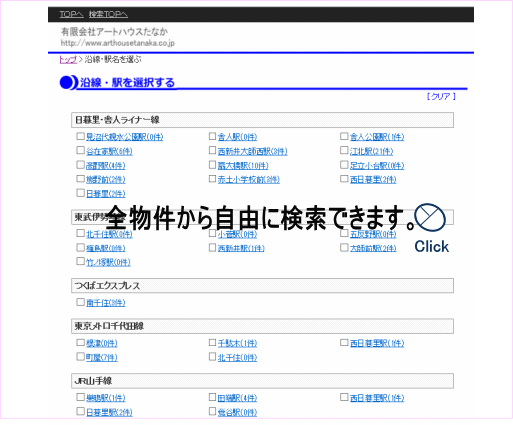Click the つくばエクスプレス section header
Screen dimensions: 513x425
click(262, 286)
